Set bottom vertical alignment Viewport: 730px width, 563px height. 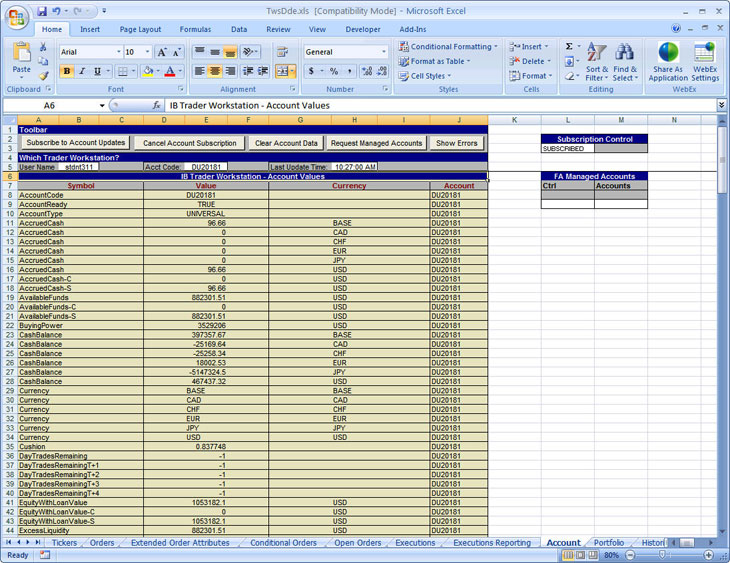pos(230,52)
